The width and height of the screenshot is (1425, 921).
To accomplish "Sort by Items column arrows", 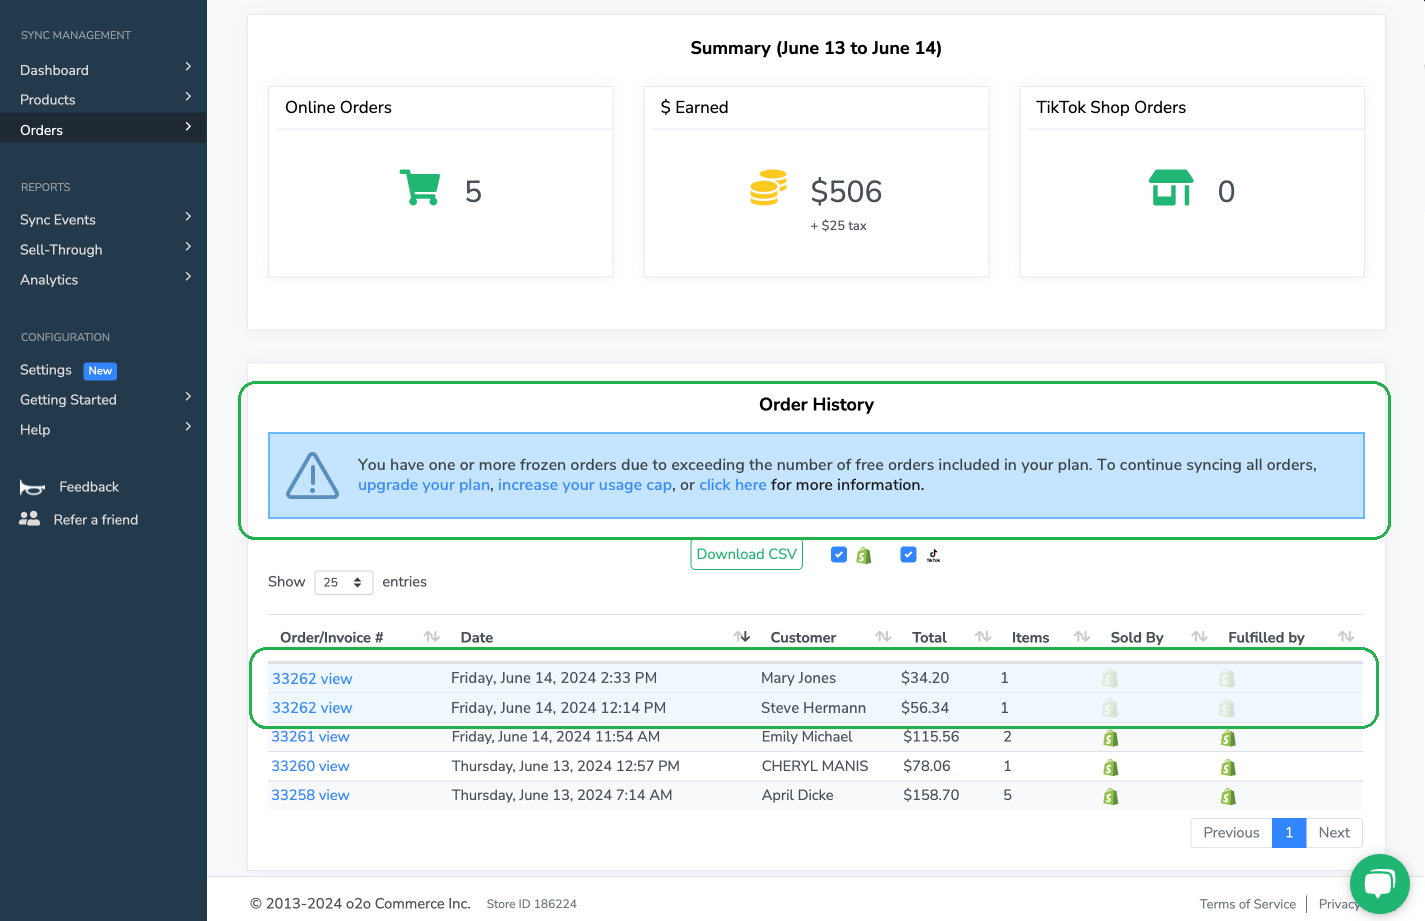I will point(1082,636).
